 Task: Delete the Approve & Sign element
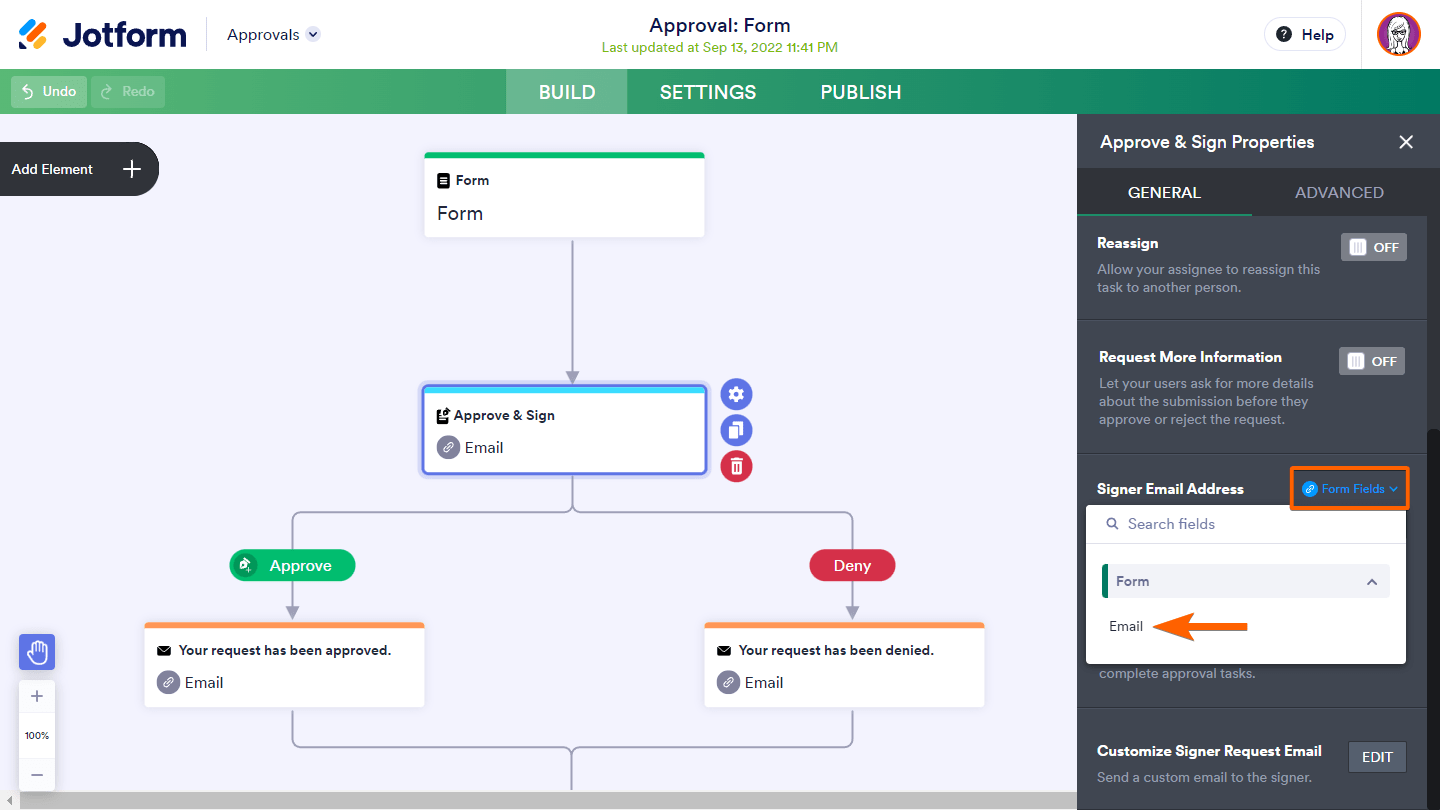coord(736,466)
